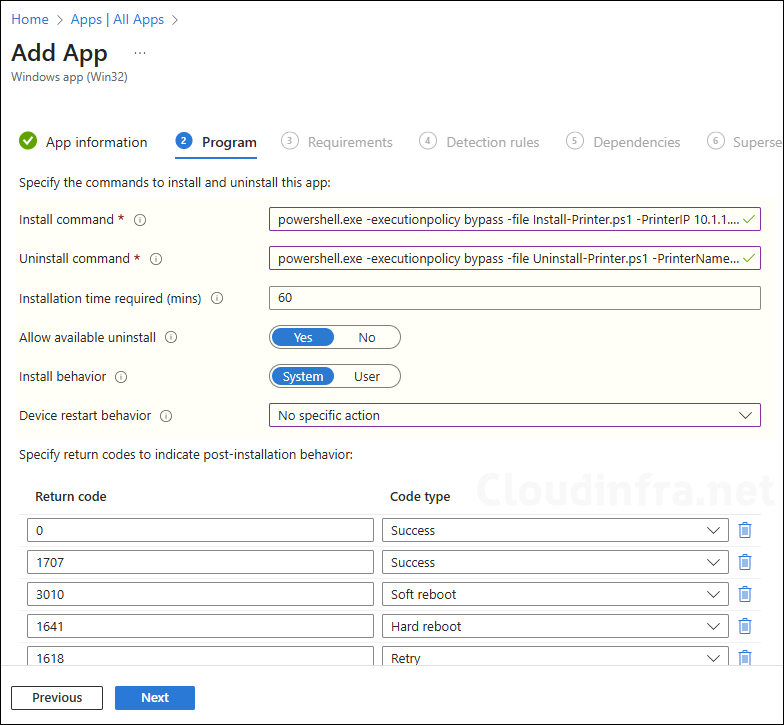Go to Dependencies step

point(623,142)
